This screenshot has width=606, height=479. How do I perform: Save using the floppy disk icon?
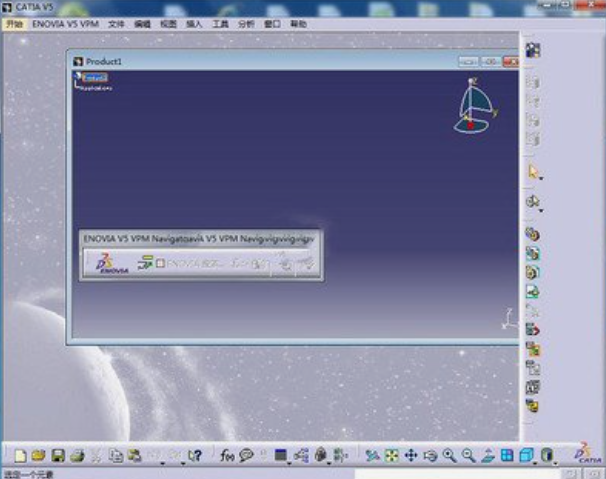pos(58,456)
